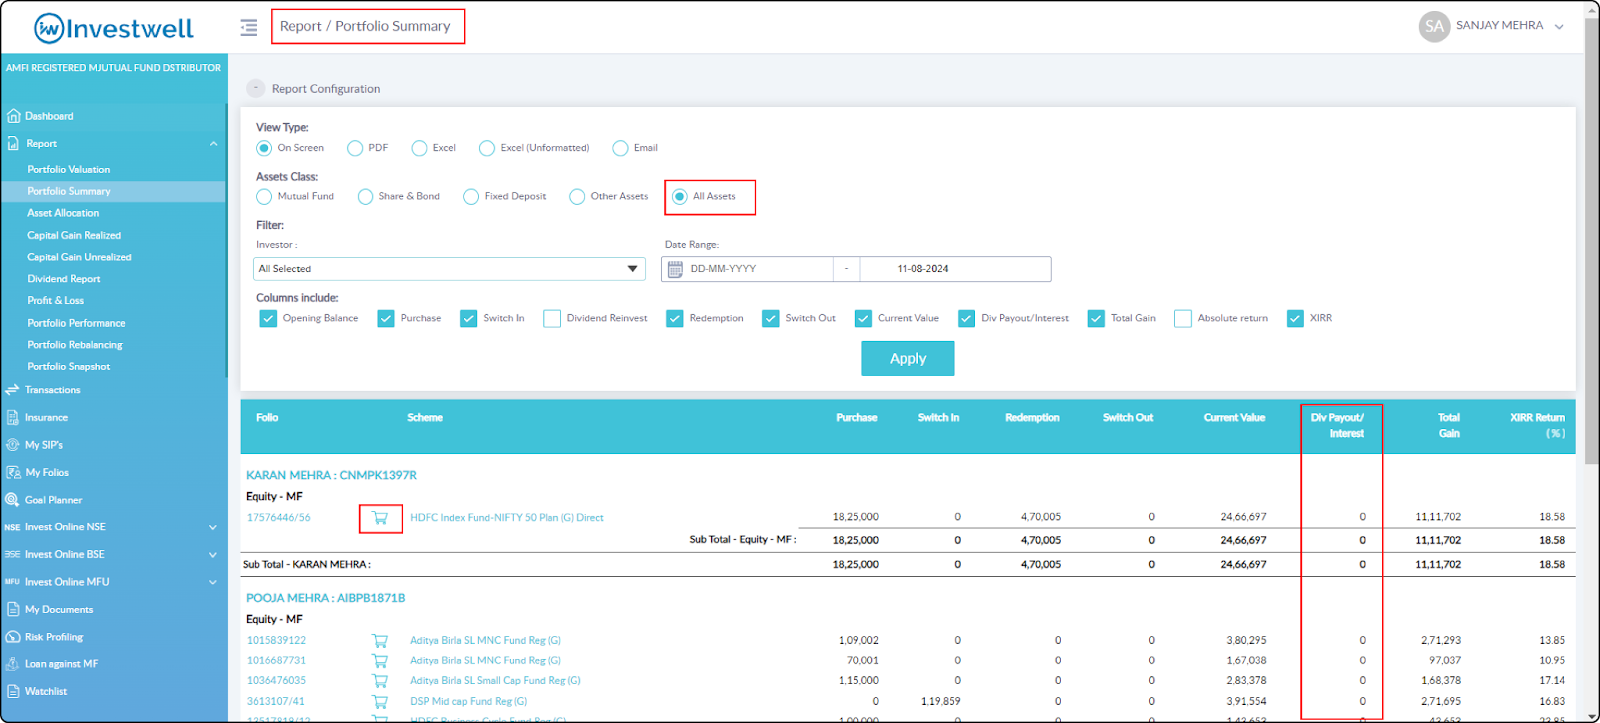Click the Apply button
This screenshot has height=723, width=1600.
pyautogui.click(x=908, y=358)
